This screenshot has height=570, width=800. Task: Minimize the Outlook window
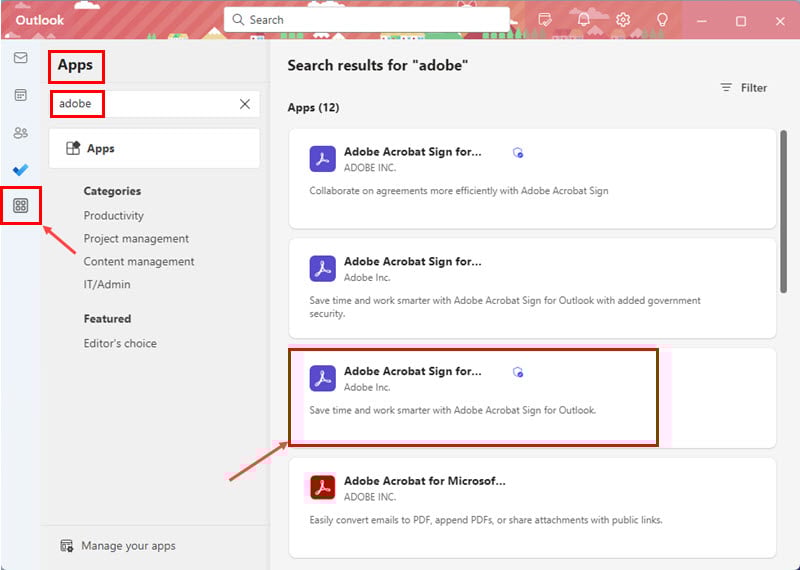(702, 21)
